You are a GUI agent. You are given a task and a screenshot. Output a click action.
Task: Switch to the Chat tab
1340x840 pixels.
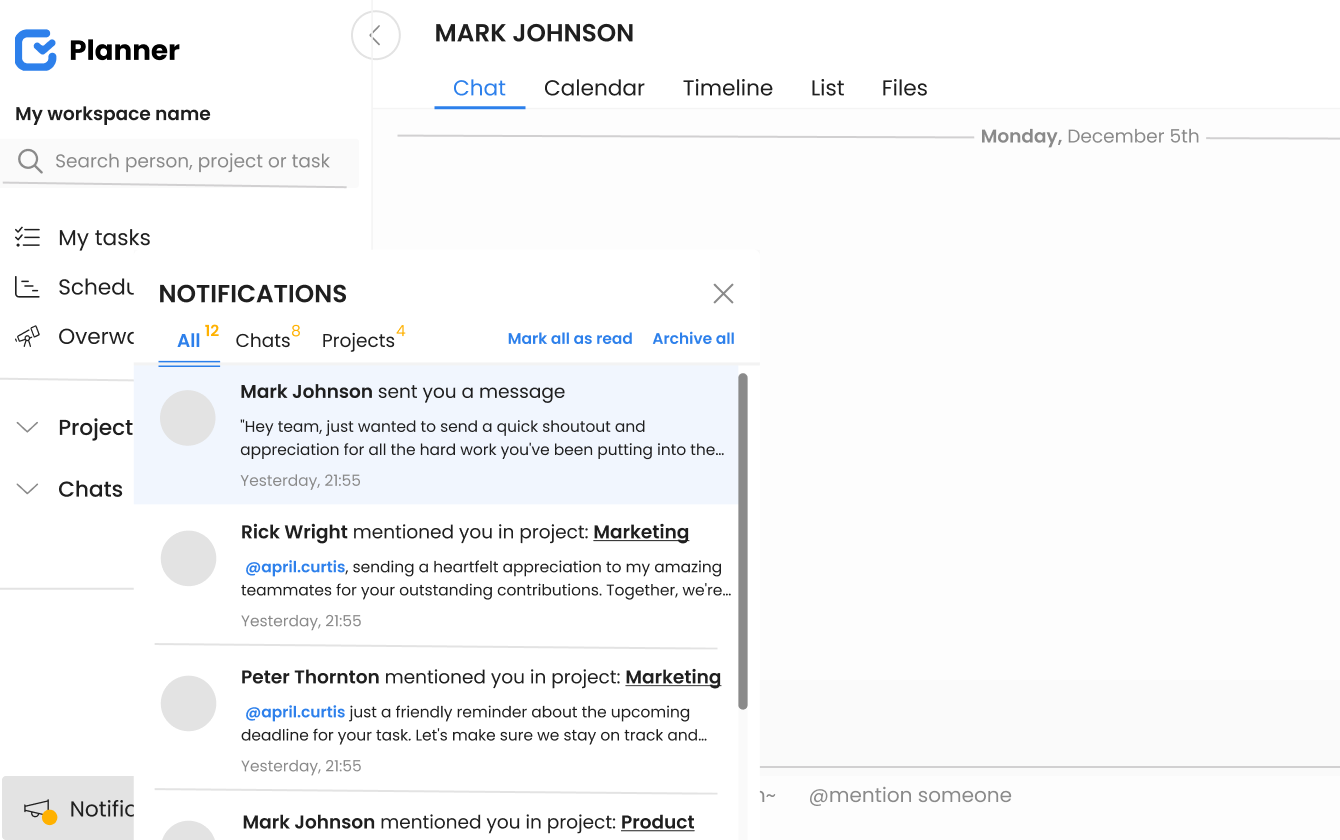pyautogui.click(x=479, y=88)
